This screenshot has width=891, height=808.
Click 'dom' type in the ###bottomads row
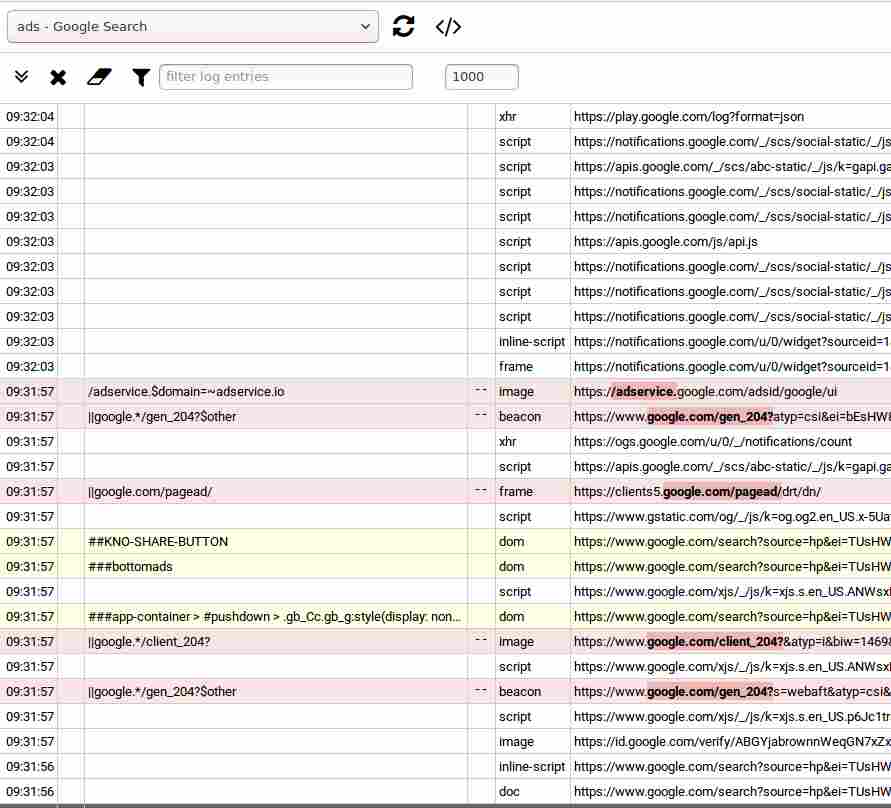[x=511, y=567]
